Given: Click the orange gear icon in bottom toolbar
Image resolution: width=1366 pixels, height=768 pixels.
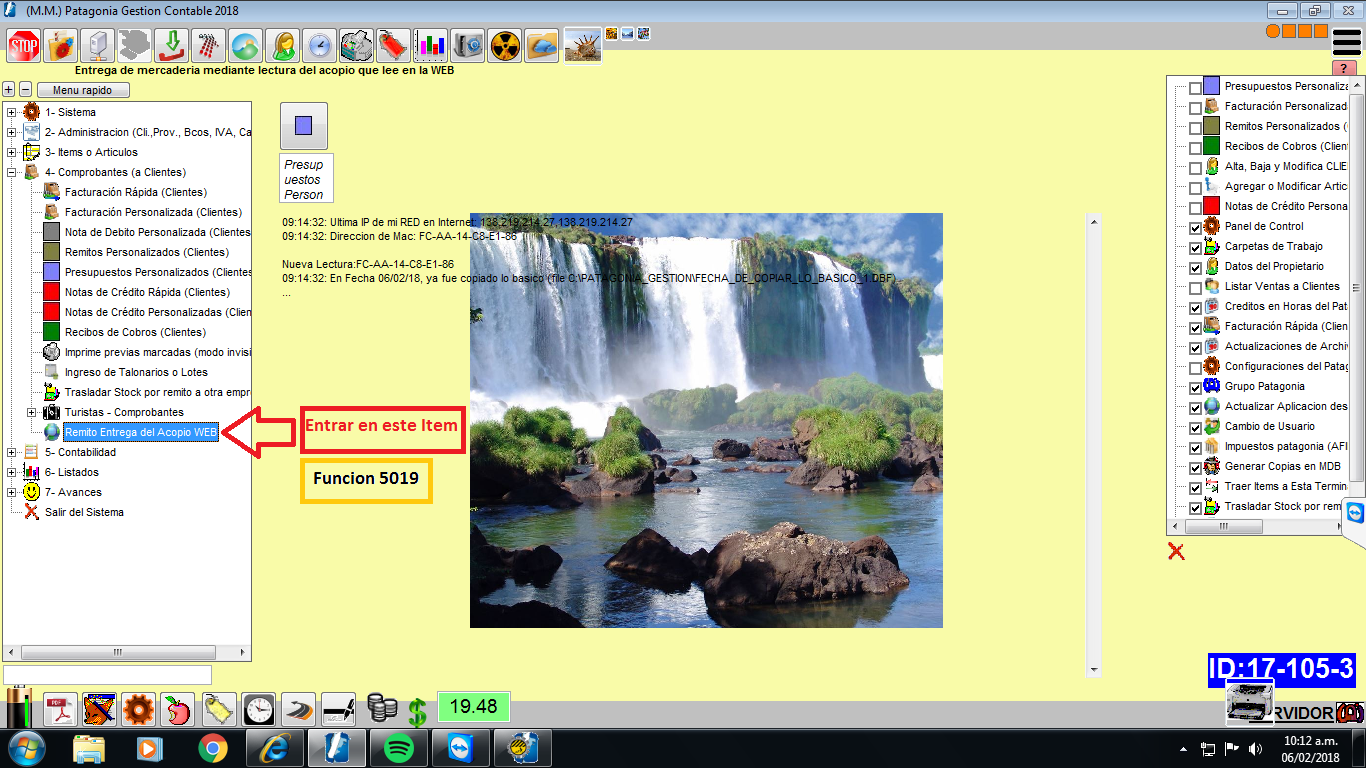Looking at the screenshot, I should pos(139,710).
